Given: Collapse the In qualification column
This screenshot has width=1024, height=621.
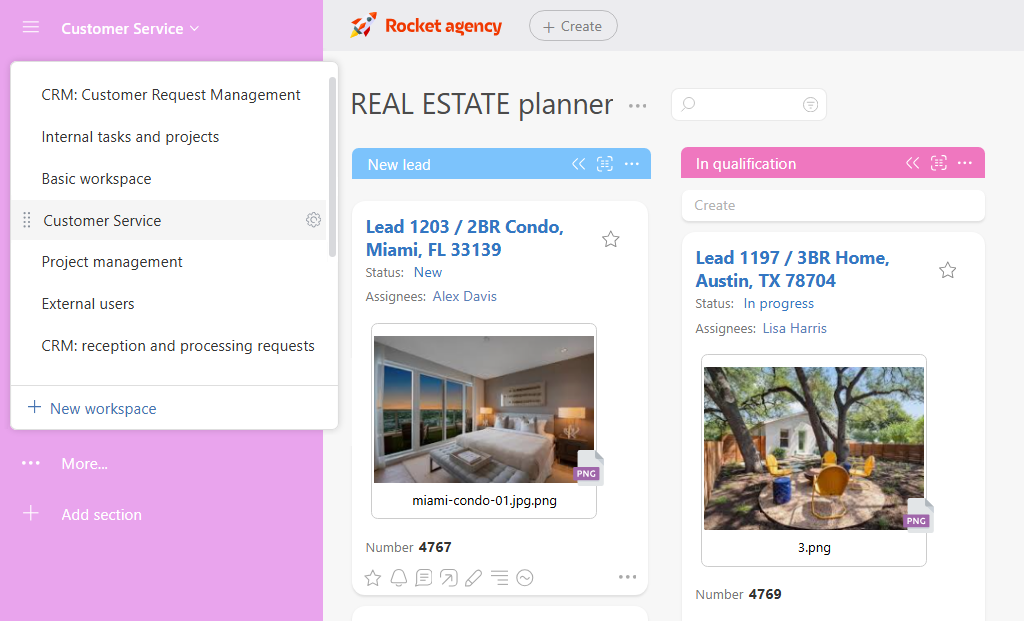Looking at the screenshot, I should pos(912,163).
